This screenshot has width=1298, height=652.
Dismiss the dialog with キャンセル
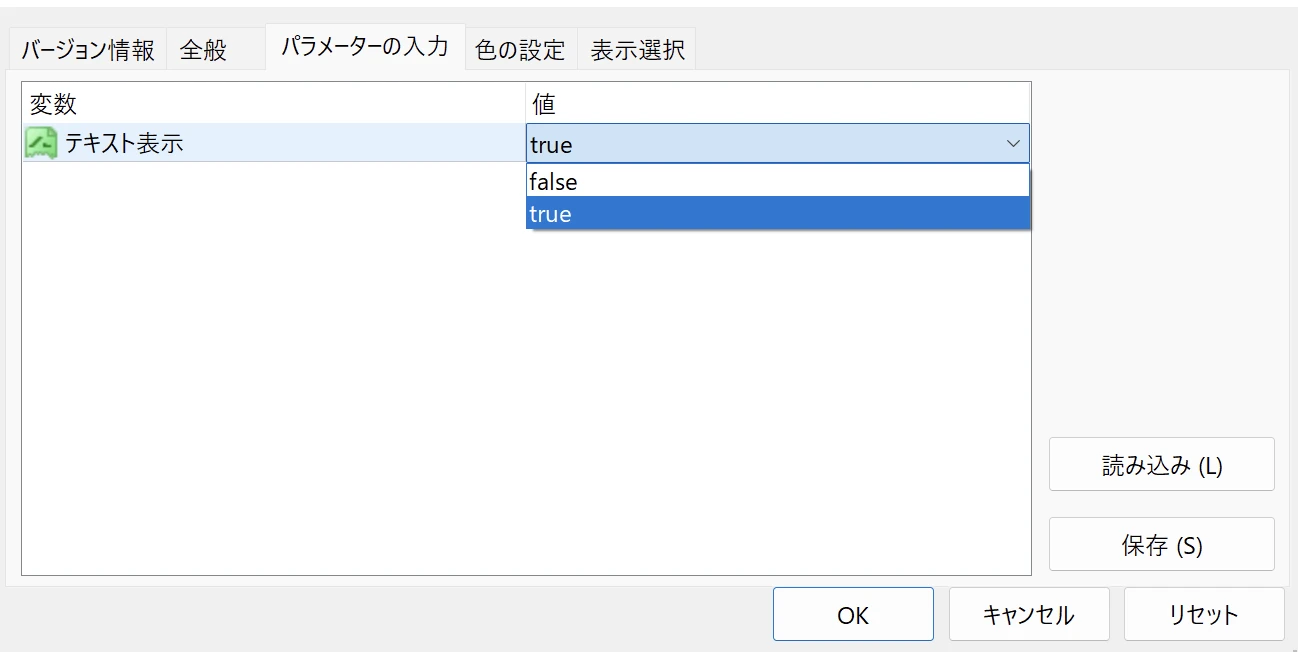(x=1029, y=614)
